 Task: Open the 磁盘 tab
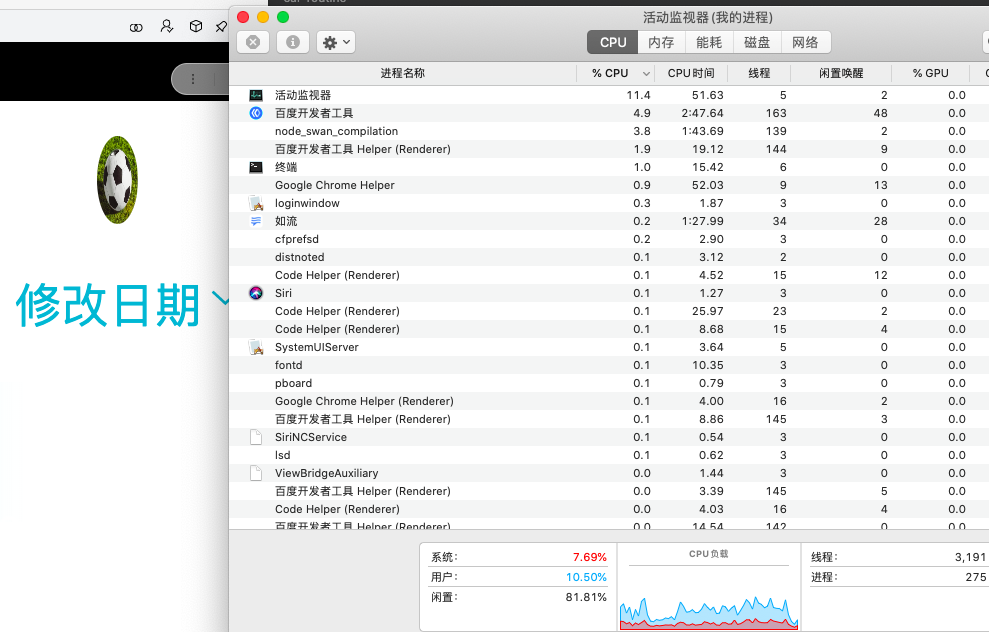(757, 42)
